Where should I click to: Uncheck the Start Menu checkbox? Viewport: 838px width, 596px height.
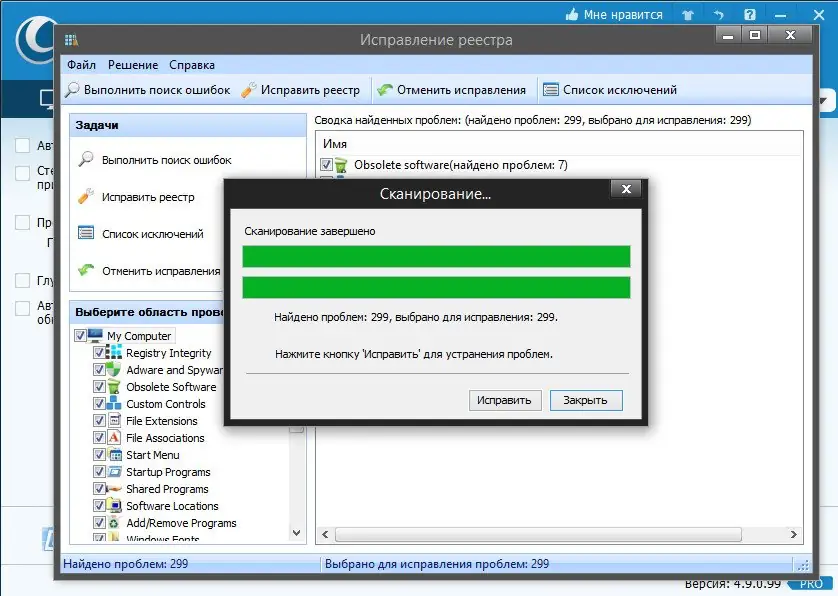click(x=99, y=454)
